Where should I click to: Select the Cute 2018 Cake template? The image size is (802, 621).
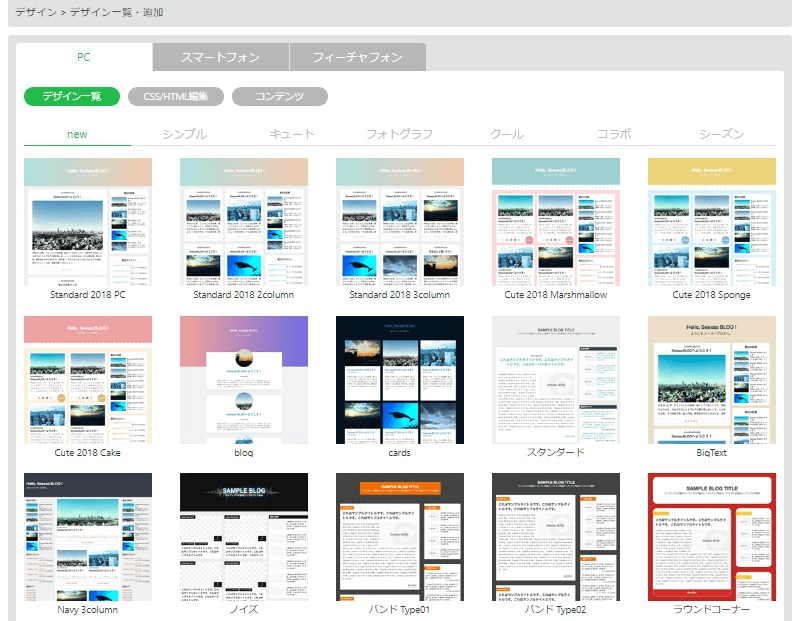pyautogui.click(x=88, y=380)
